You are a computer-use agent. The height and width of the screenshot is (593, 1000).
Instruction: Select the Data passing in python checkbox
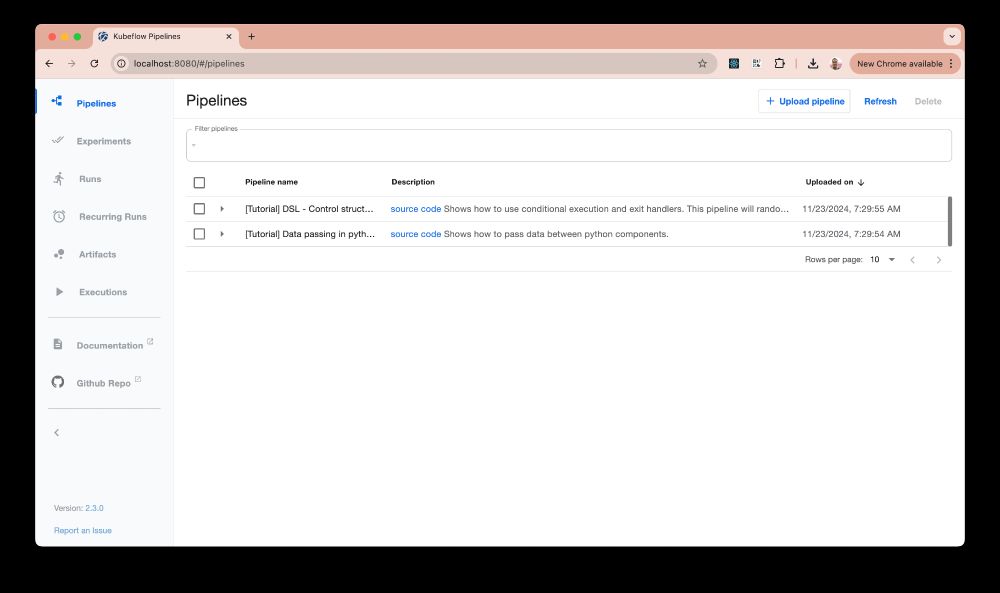click(x=200, y=234)
